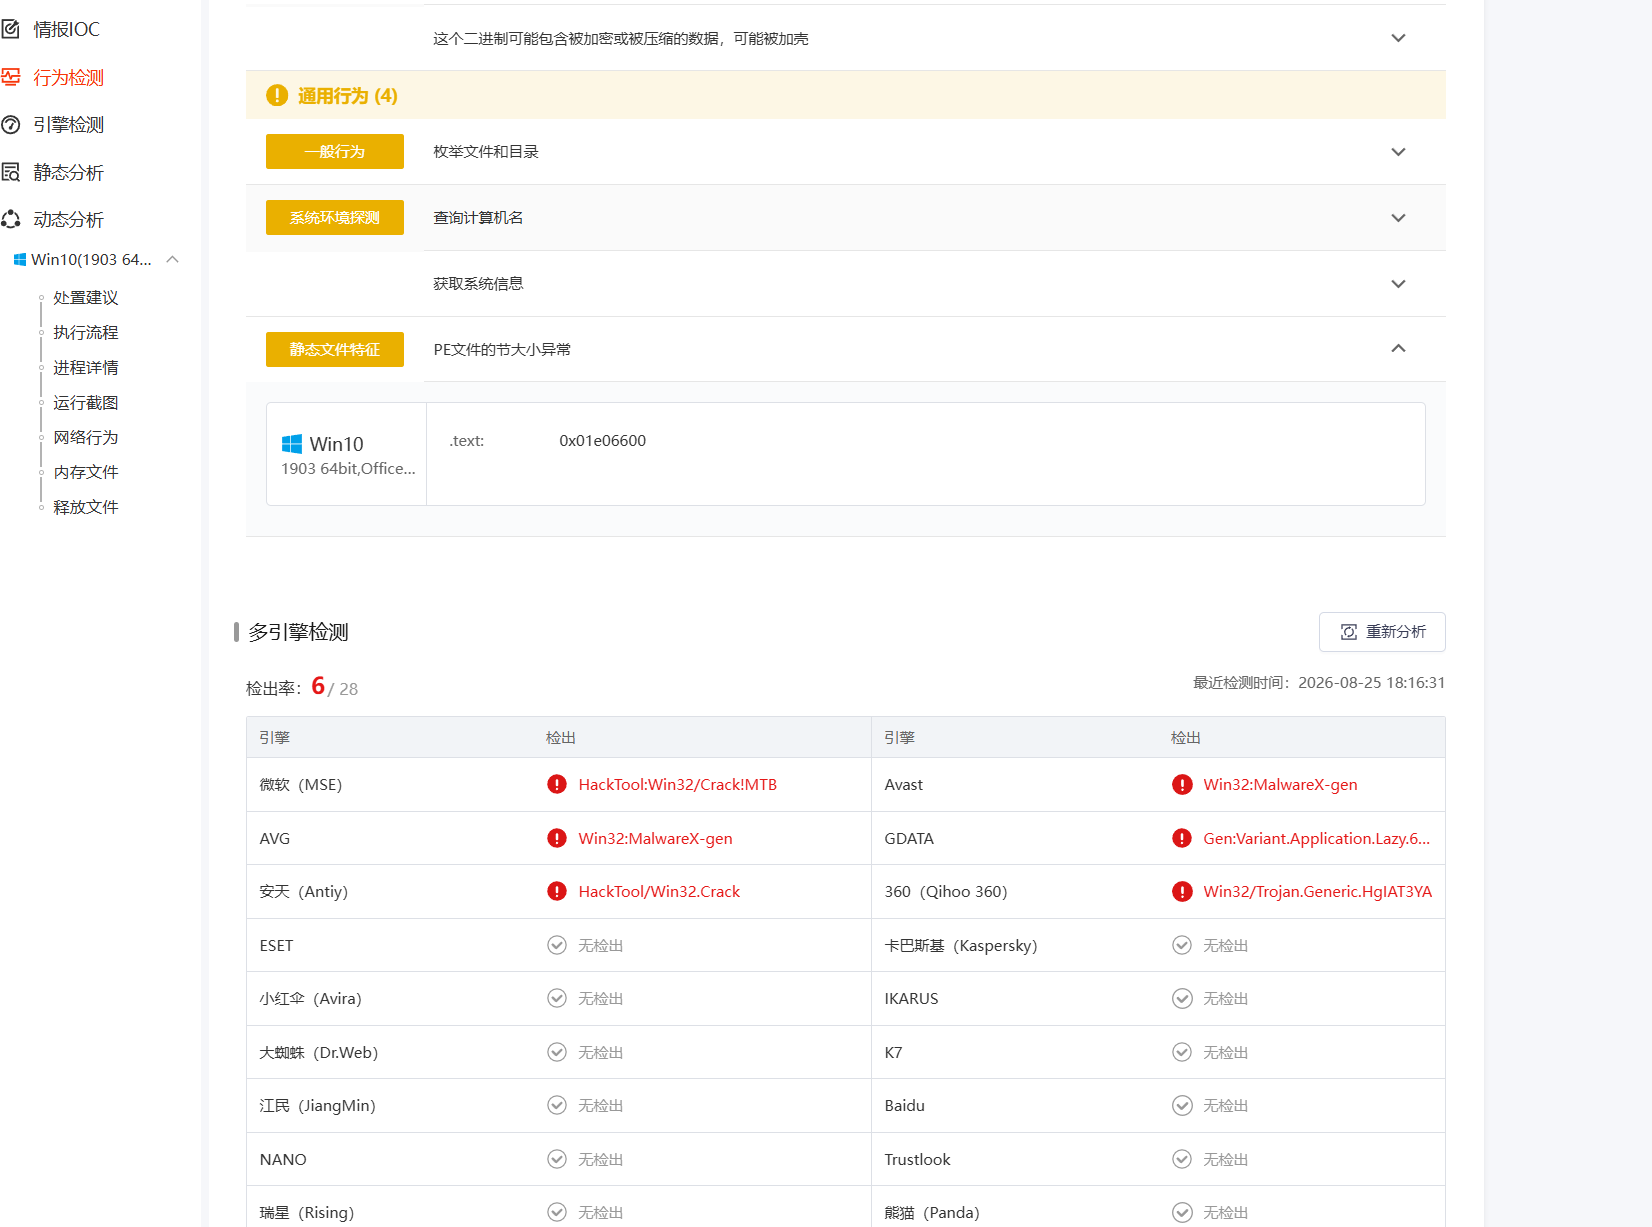Viewport: 1652px width, 1227px height.
Task: Click the Windows logo in the Win10 card
Action: point(292,444)
